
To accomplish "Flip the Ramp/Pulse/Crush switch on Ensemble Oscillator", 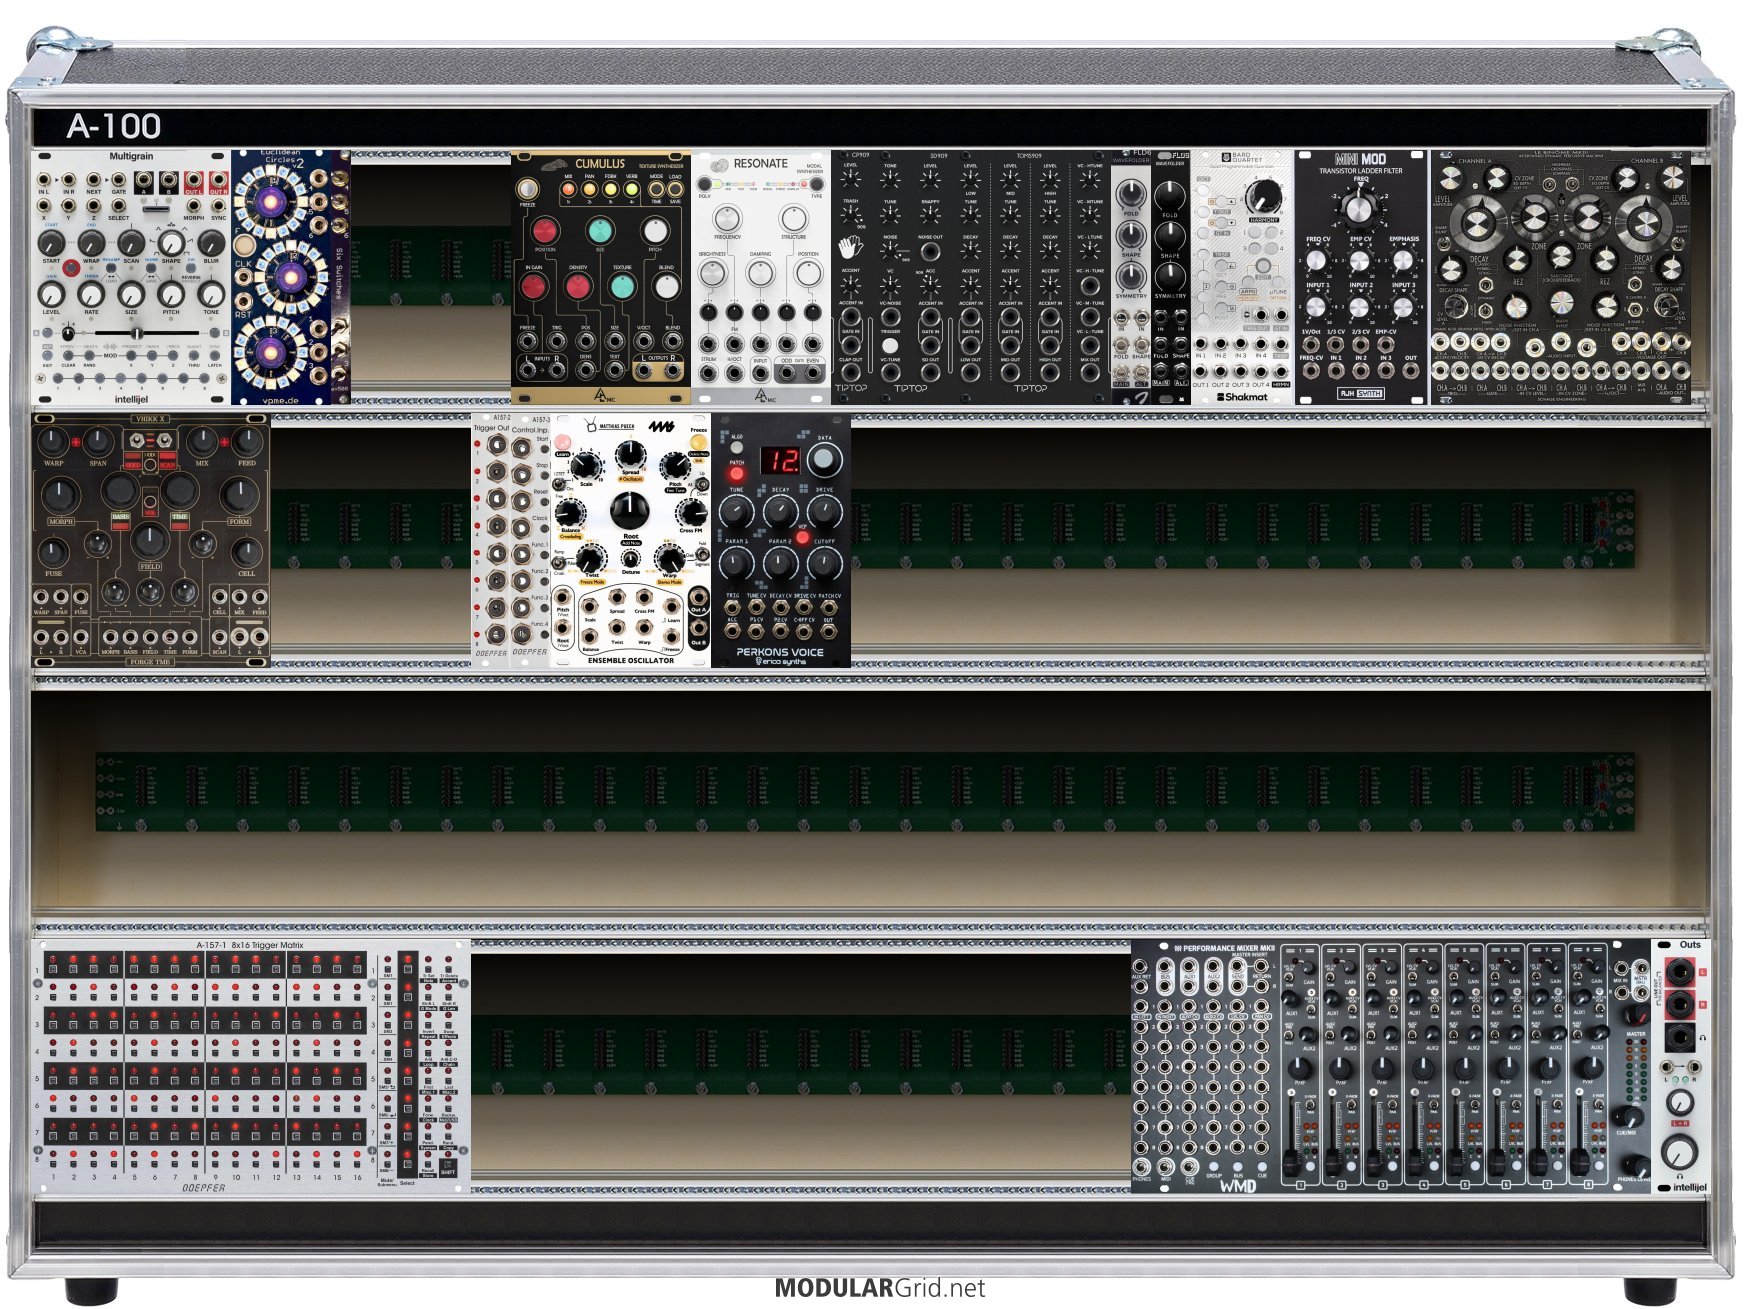I will tap(560, 563).
